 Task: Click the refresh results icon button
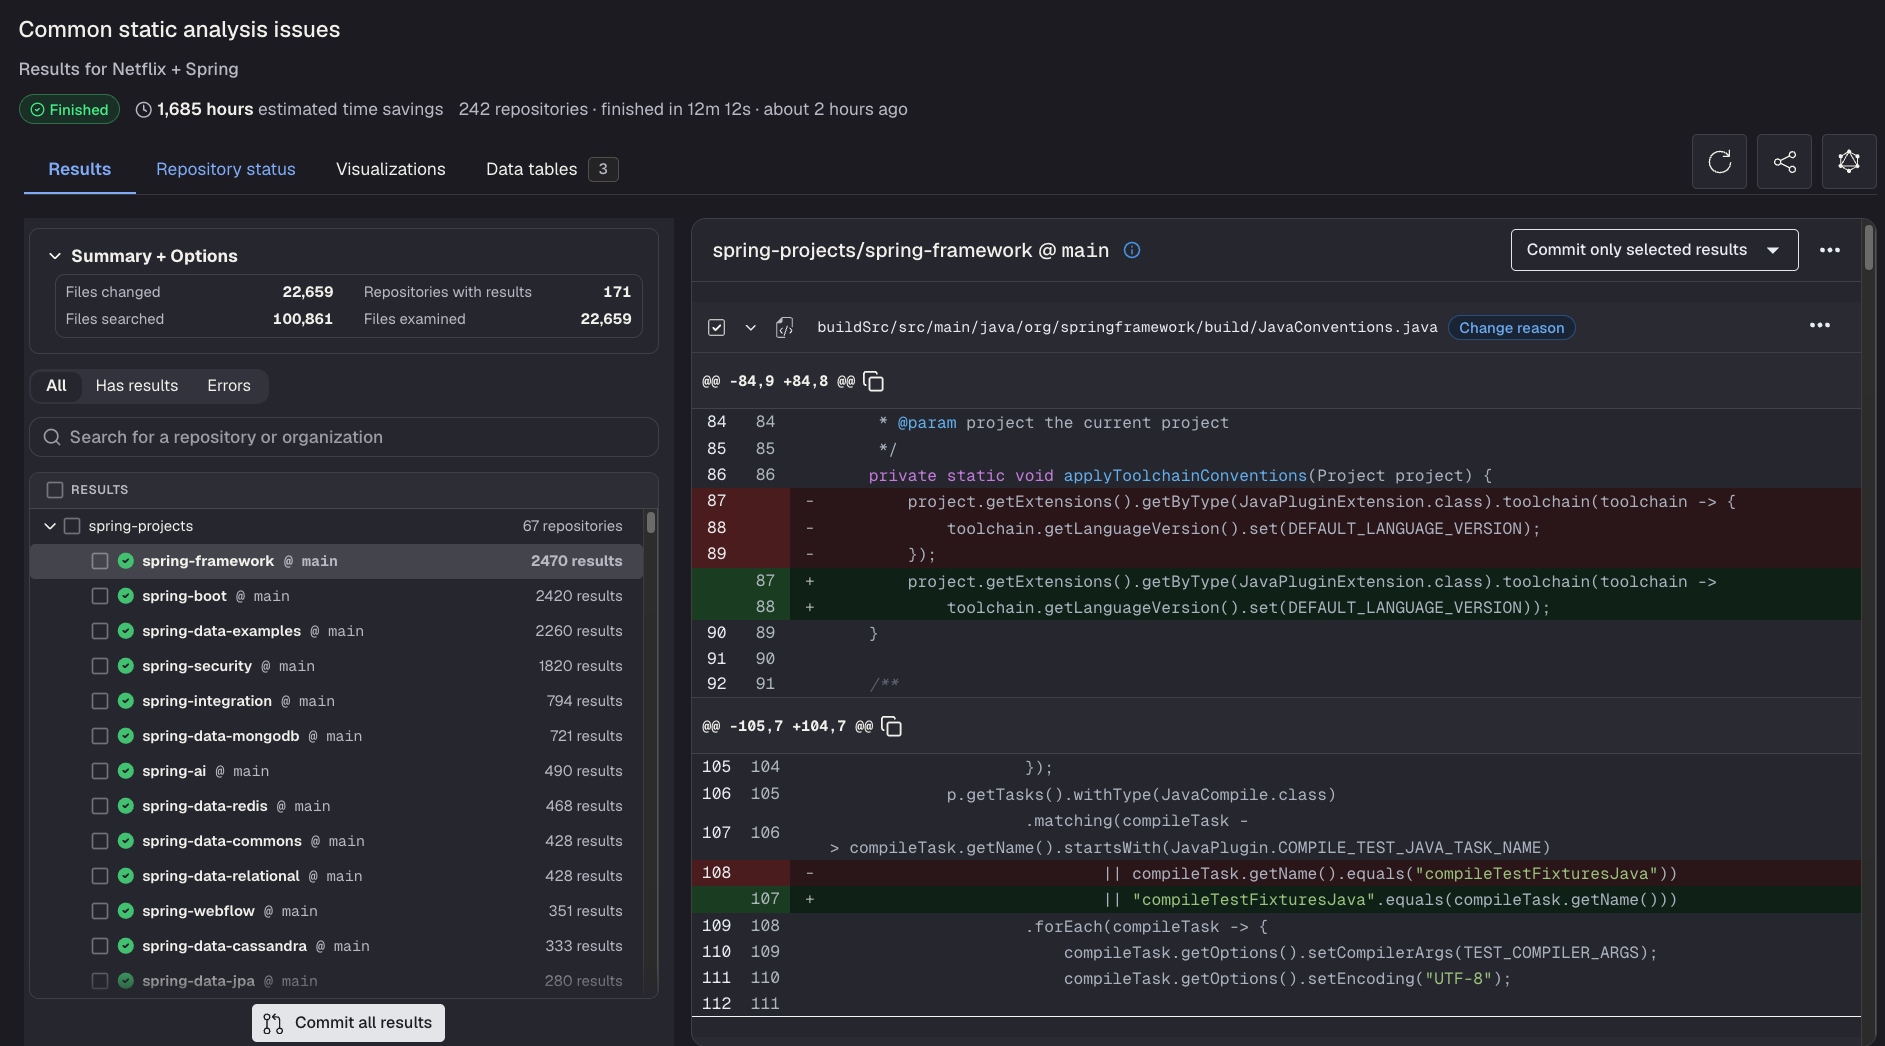click(1719, 161)
